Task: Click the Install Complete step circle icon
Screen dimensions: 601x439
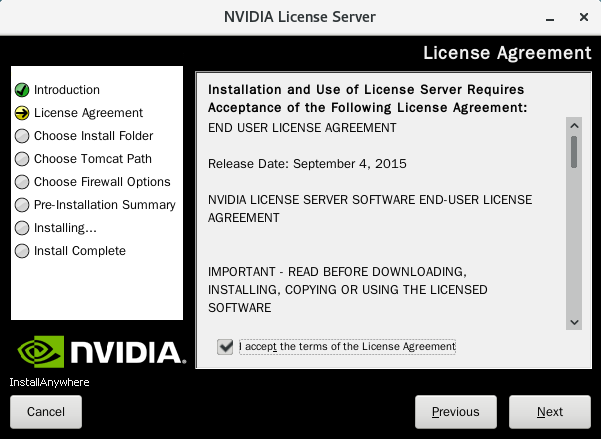Action: point(22,251)
